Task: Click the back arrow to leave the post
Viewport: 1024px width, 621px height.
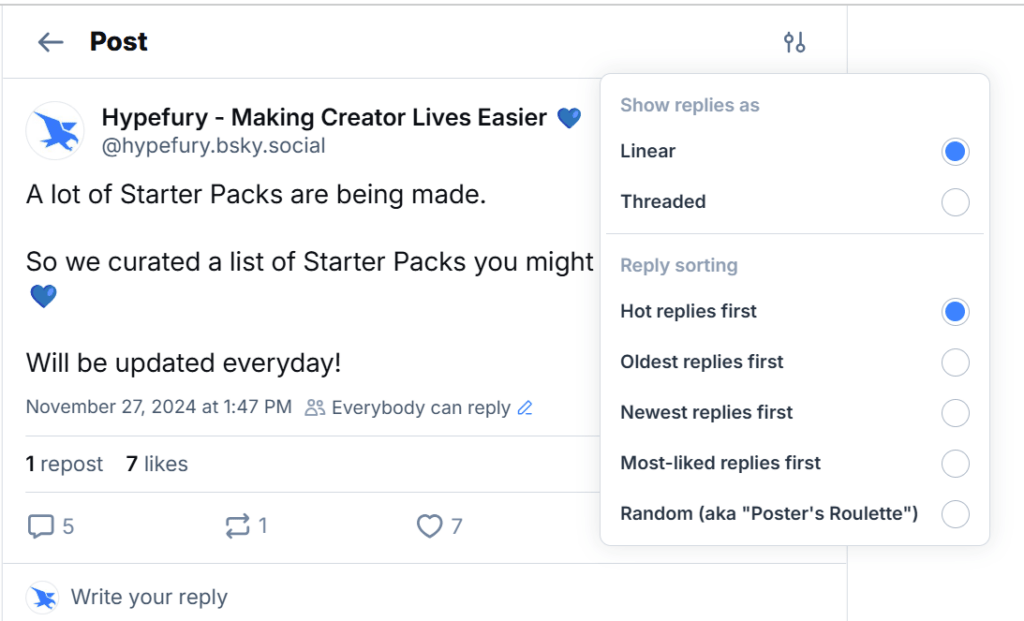Action: coord(50,42)
